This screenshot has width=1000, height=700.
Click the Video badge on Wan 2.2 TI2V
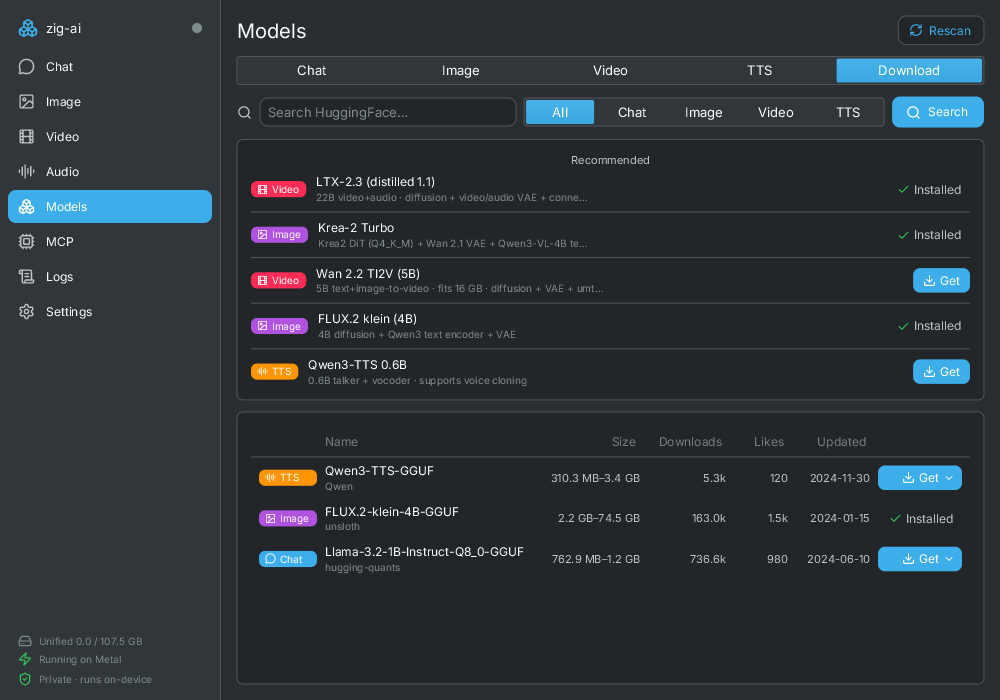[x=279, y=281]
